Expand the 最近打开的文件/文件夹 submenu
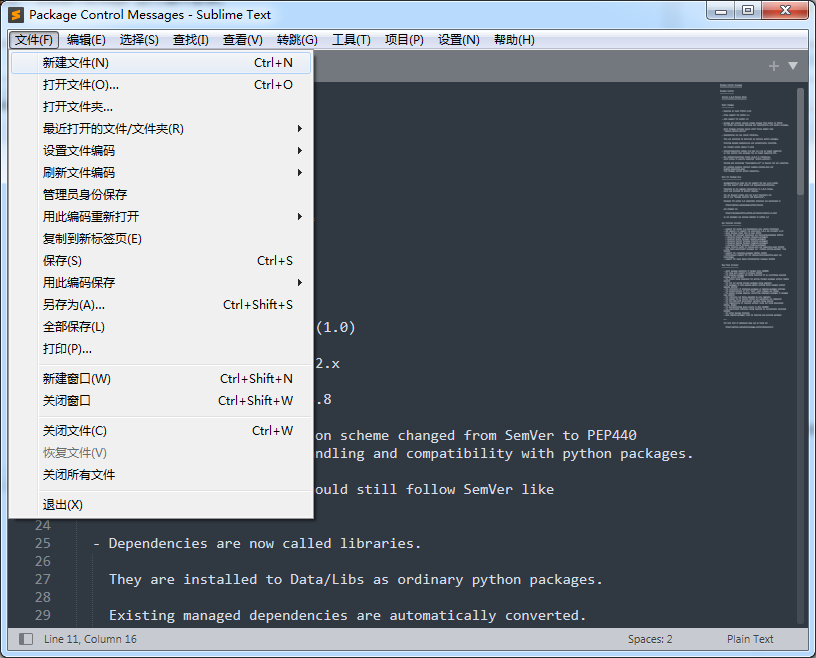This screenshot has height=658, width=816. (x=150, y=129)
